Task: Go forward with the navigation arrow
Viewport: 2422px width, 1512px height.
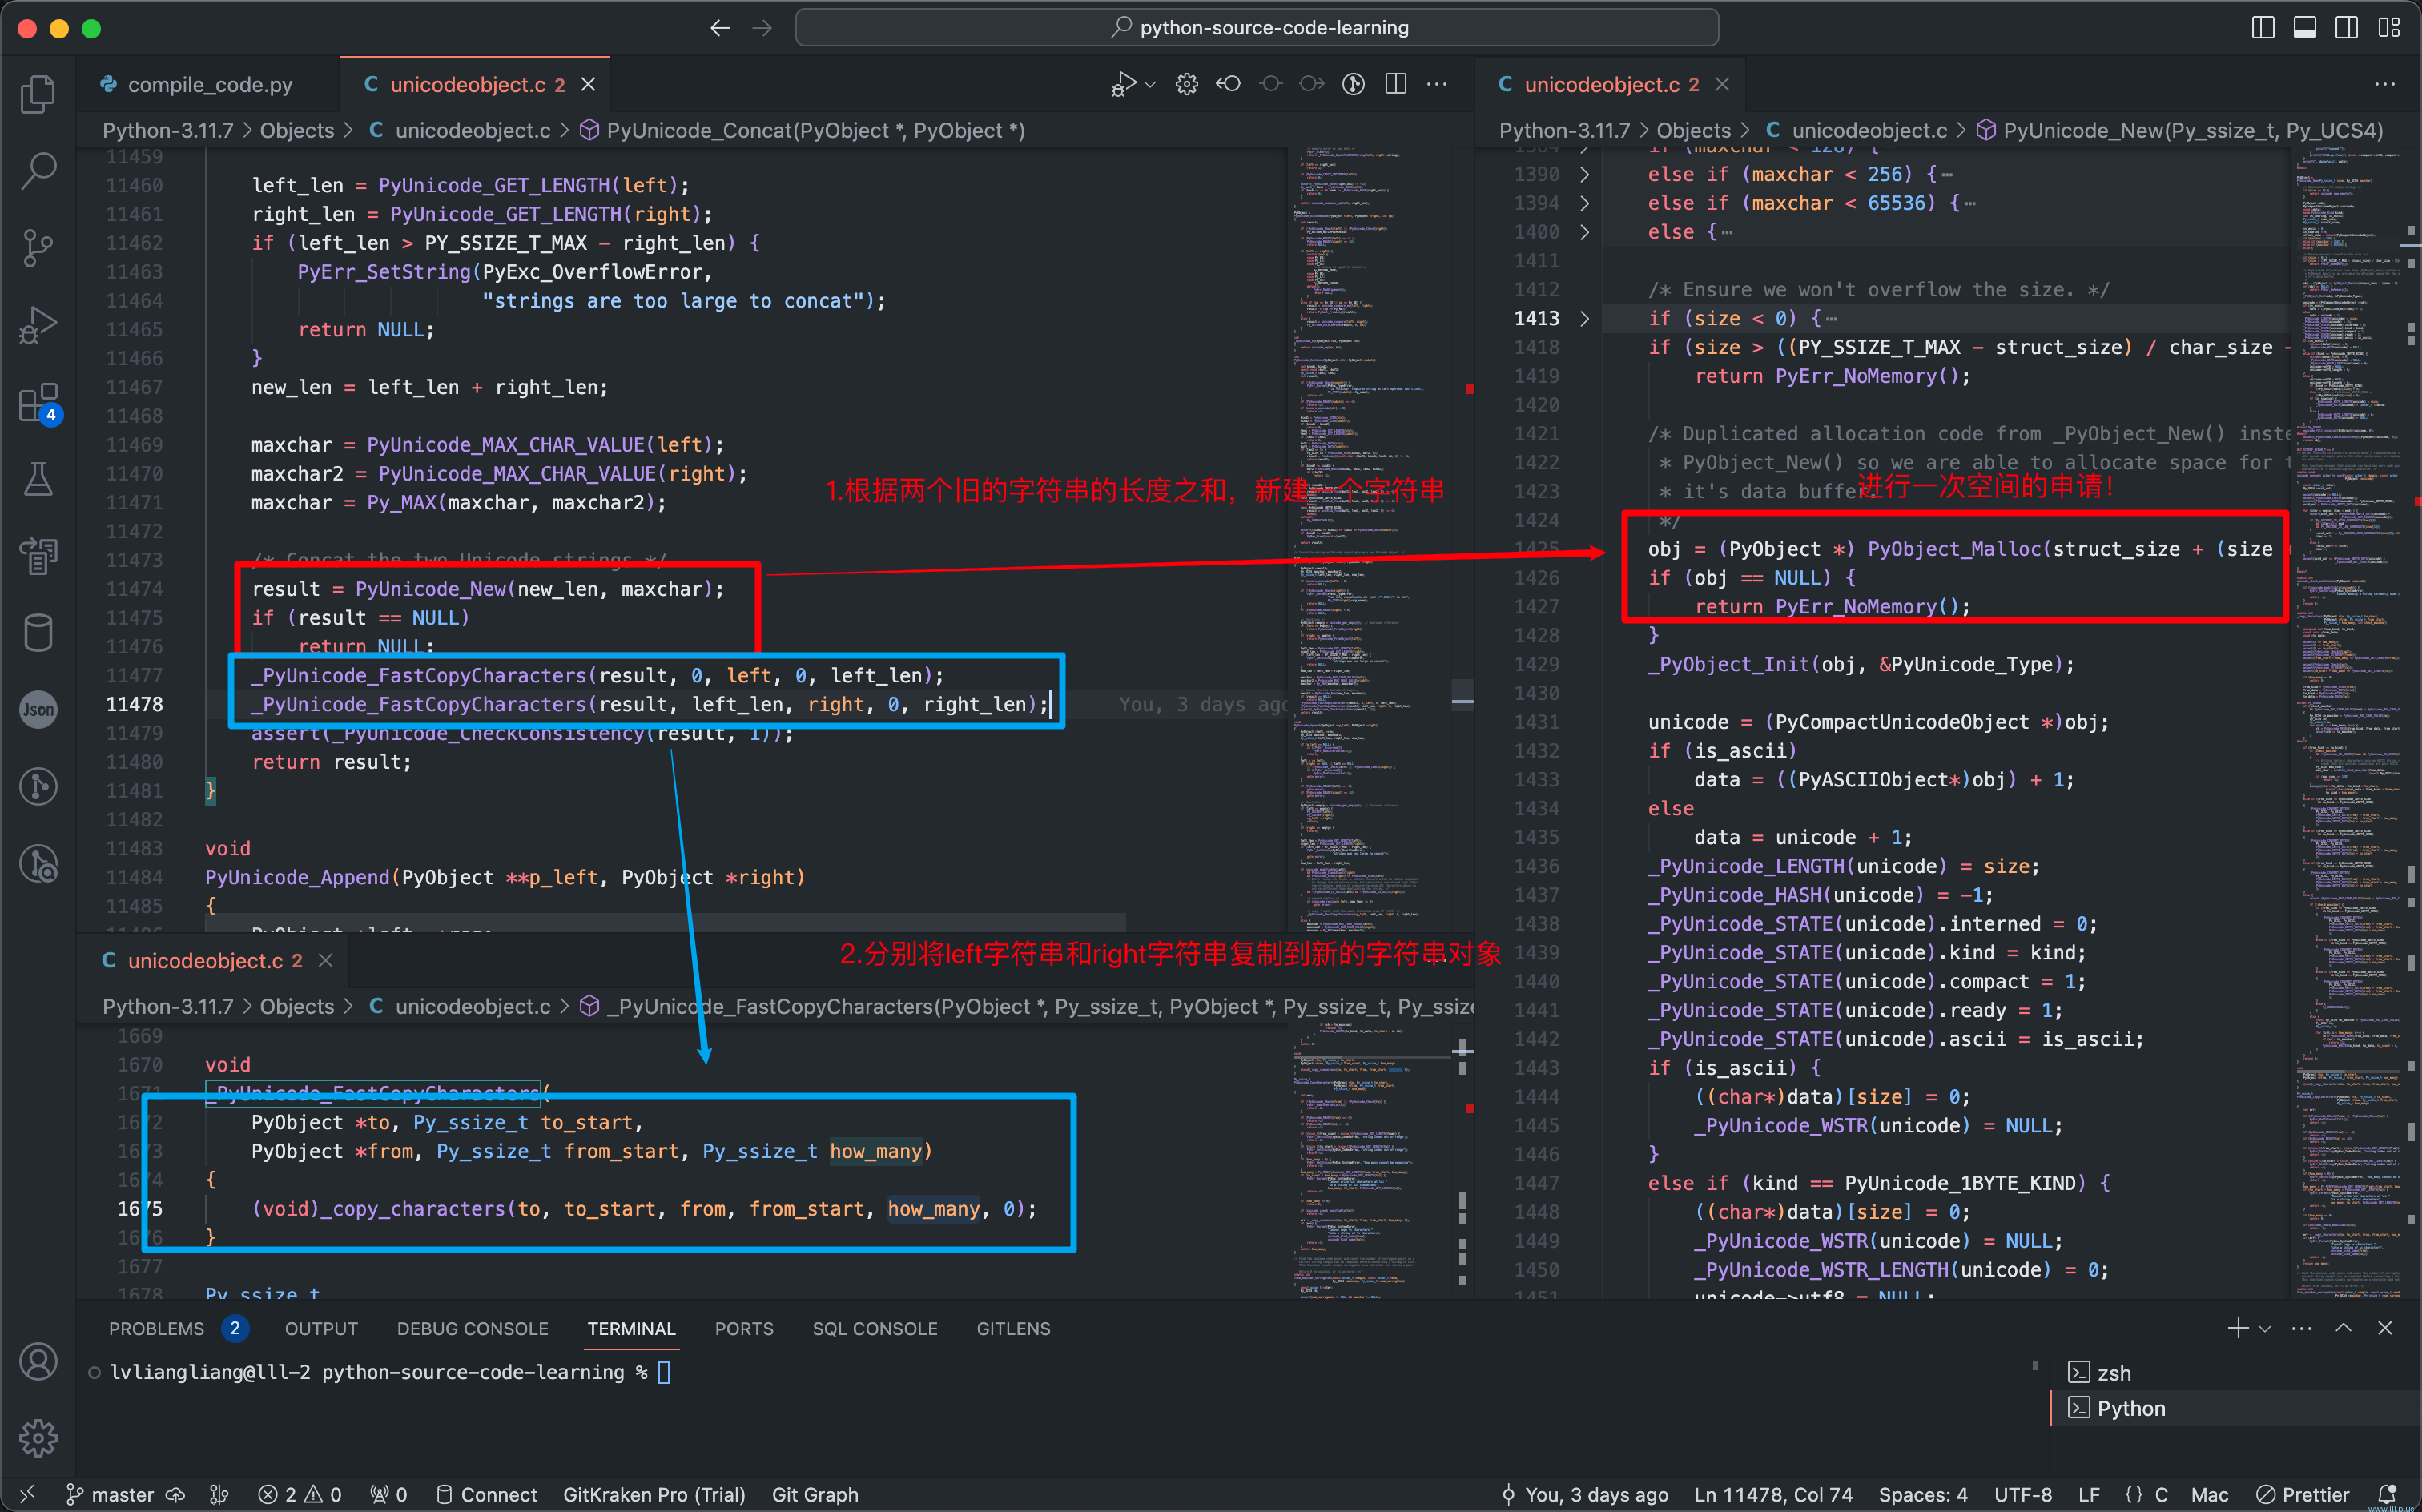Action: point(762,28)
